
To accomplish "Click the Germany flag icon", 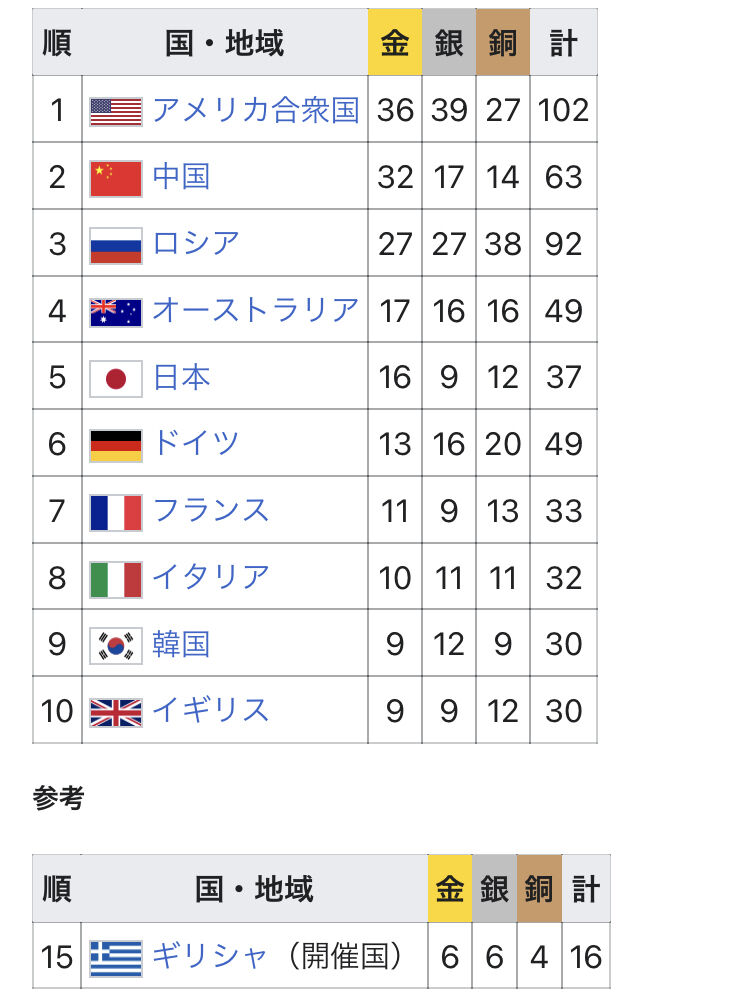I will (x=115, y=445).
